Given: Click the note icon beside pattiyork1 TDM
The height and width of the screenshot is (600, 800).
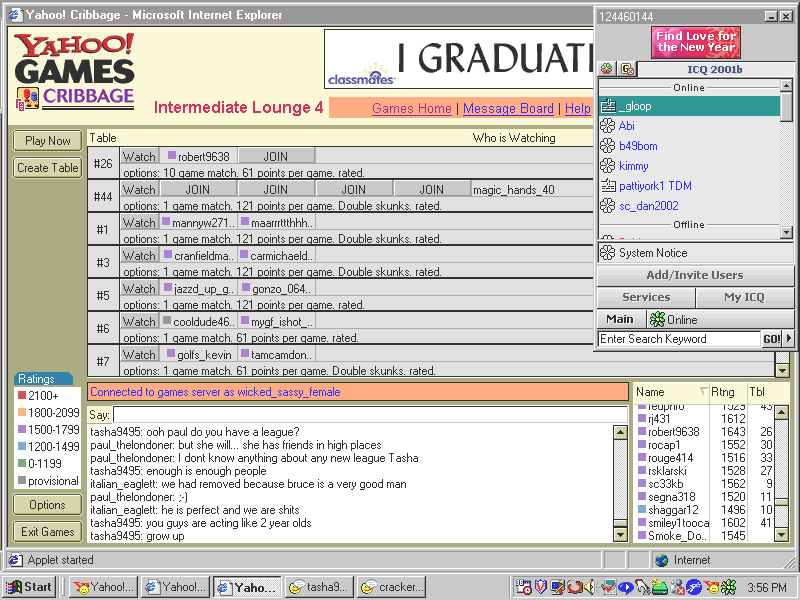Looking at the screenshot, I should 608,185.
